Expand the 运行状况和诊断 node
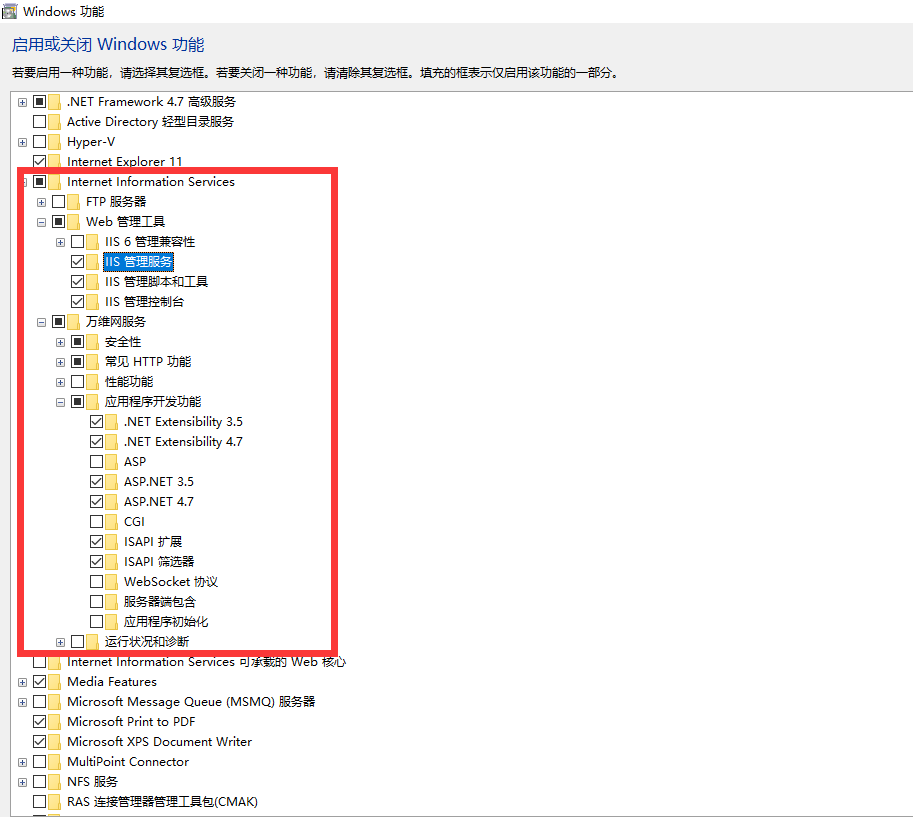The height and width of the screenshot is (817, 913). (60, 642)
